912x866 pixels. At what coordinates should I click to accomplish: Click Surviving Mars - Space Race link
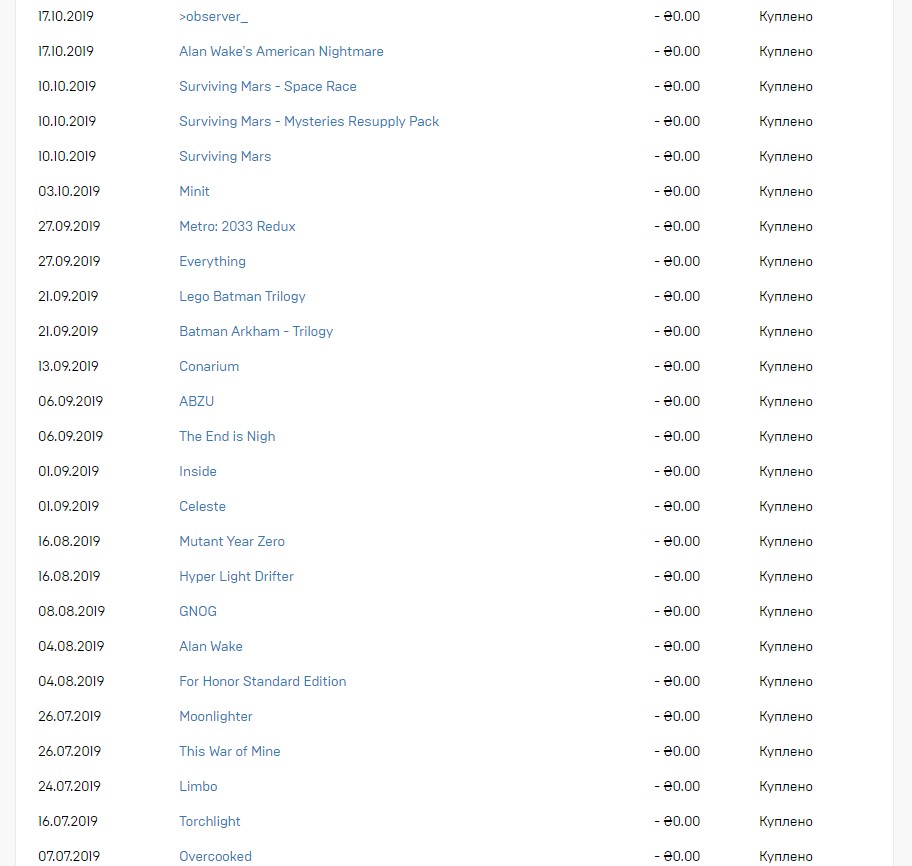[268, 87]
